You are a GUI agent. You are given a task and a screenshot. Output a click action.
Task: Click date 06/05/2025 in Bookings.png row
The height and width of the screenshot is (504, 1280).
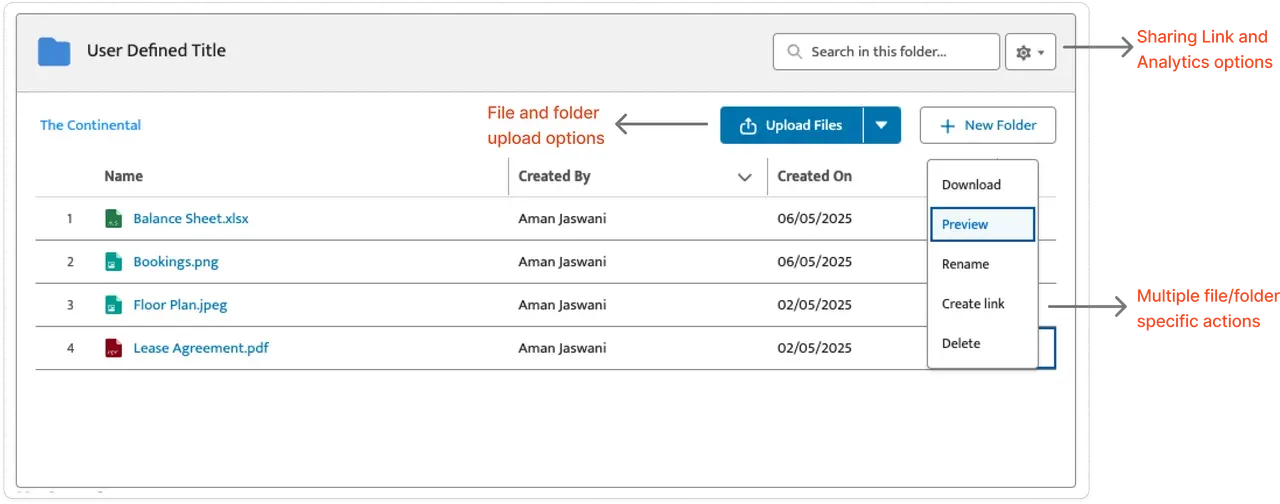[x=814, y=262]
